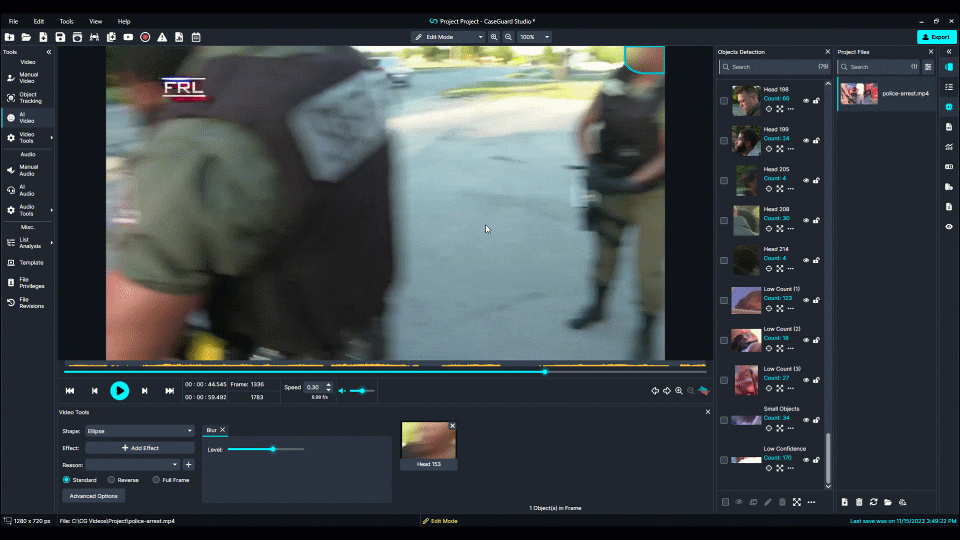Image resolution: width=960 pixels, height=540 pixels.
Task: Select the Blur effect tab
Action: [211, 430]
